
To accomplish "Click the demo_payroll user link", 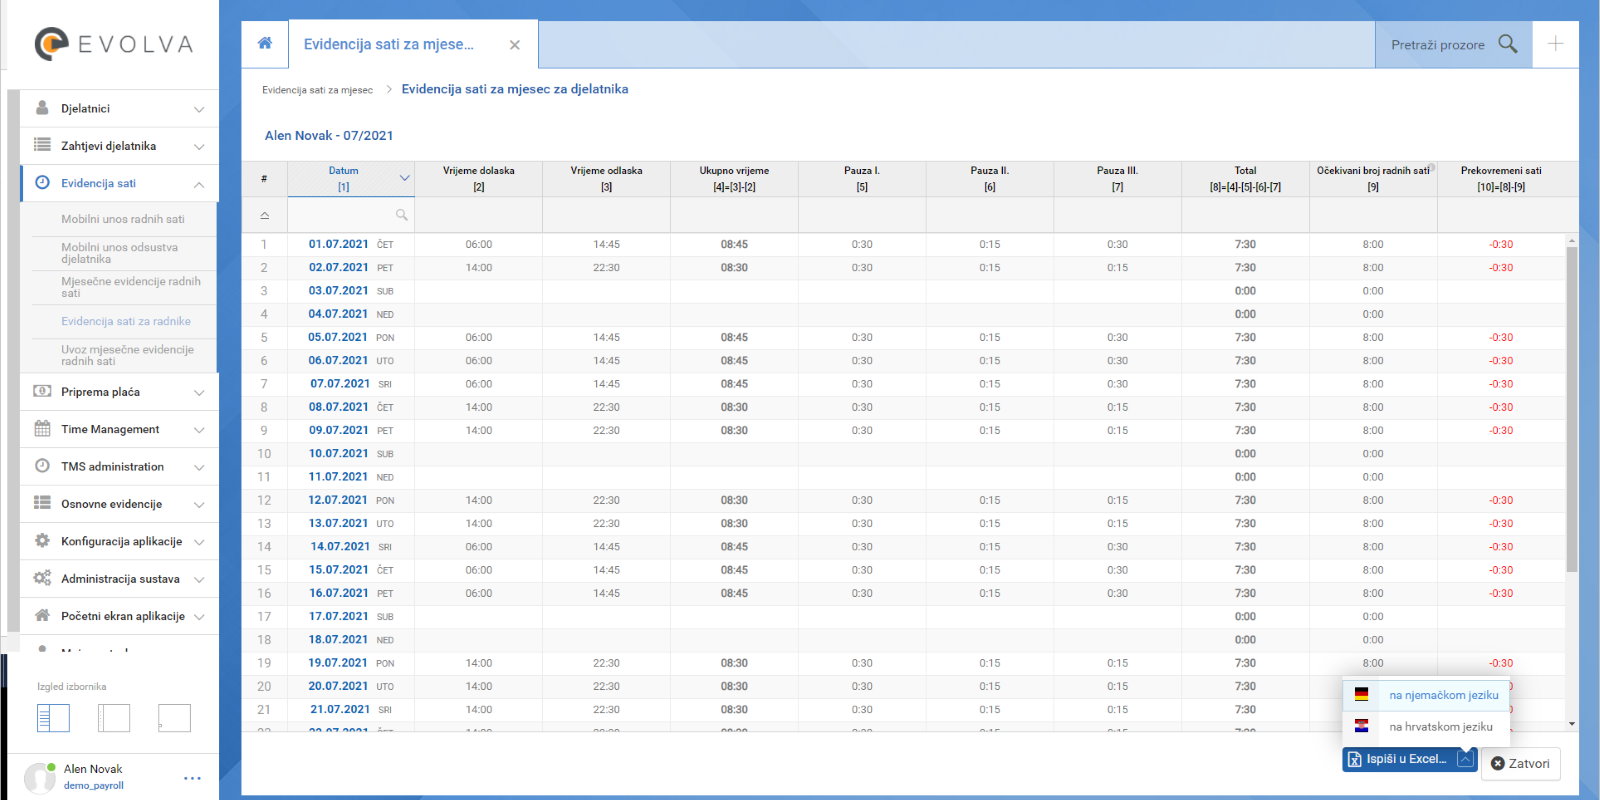I will (x=94, y=786).
